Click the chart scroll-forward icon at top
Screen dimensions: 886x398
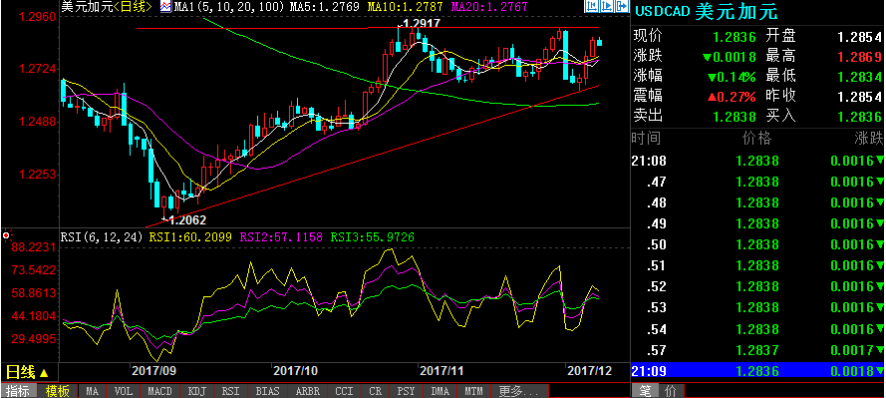(x=606, y=6)
